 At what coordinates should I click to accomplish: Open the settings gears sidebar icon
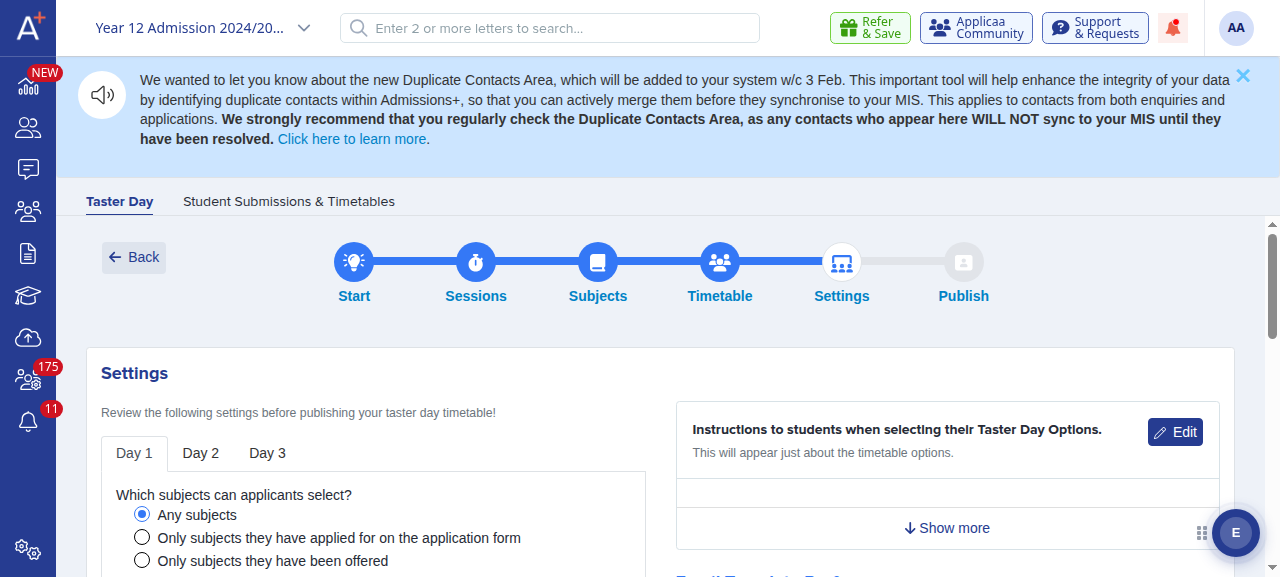(x=28, y=549)
